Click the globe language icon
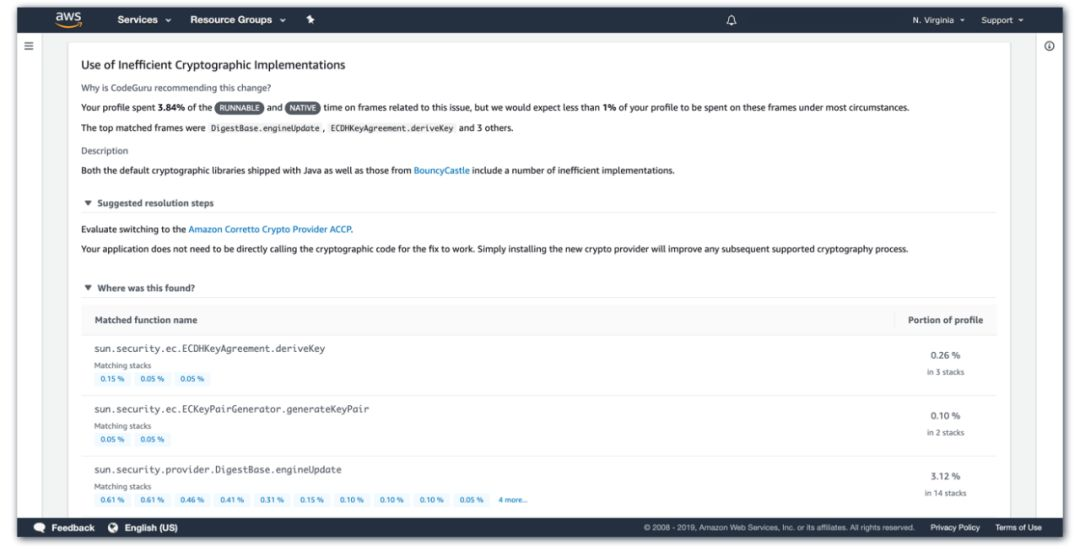 pyautogui.click(x=113, y=527)
